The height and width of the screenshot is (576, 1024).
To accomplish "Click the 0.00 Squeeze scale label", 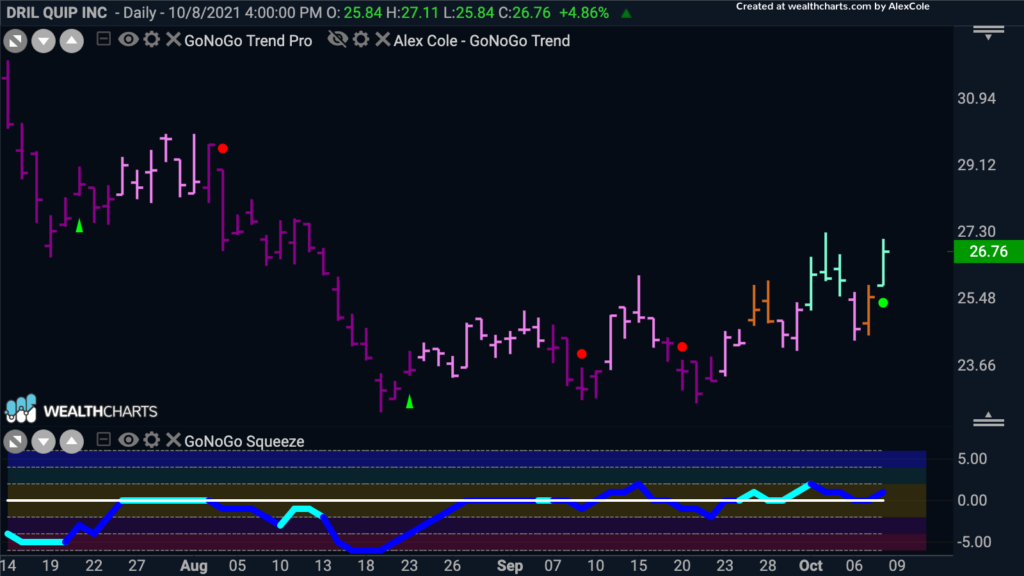I will [x=972, y=501].
